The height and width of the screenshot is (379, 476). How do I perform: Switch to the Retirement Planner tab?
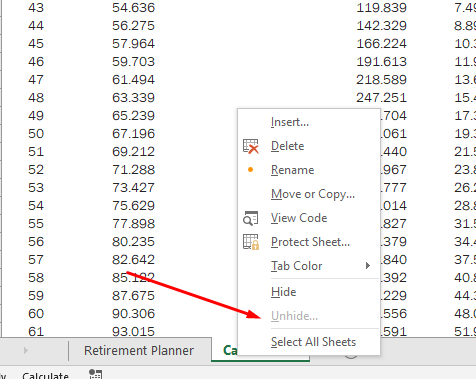click(x=139, y=350)
